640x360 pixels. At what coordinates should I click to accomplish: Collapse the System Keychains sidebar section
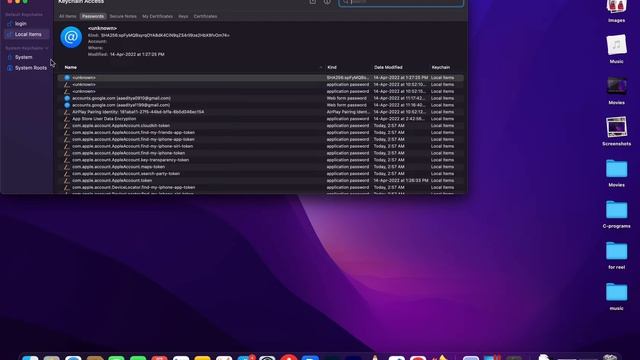pos(47,48)
